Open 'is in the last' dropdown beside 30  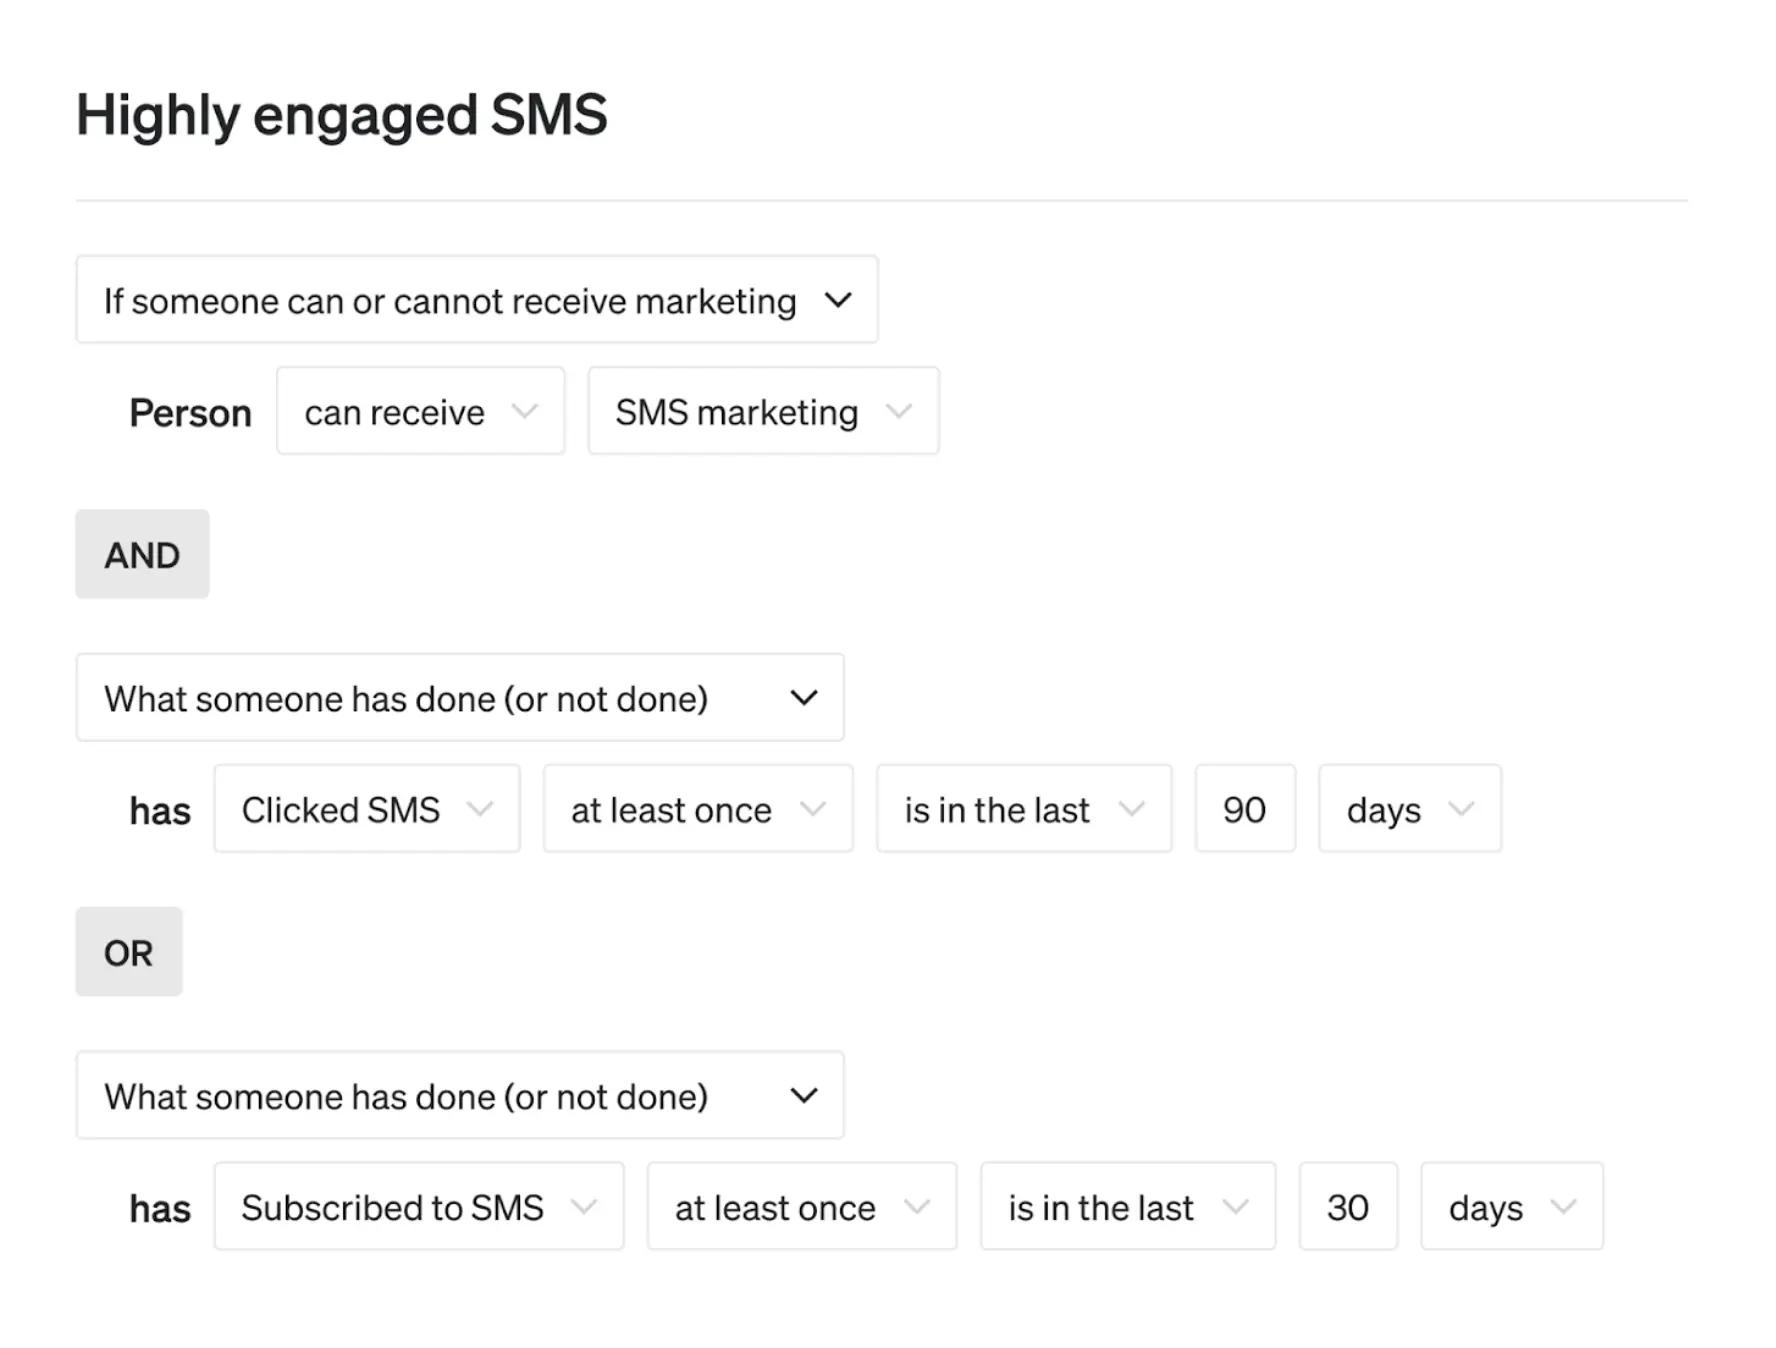[x=1127, y=1207]
